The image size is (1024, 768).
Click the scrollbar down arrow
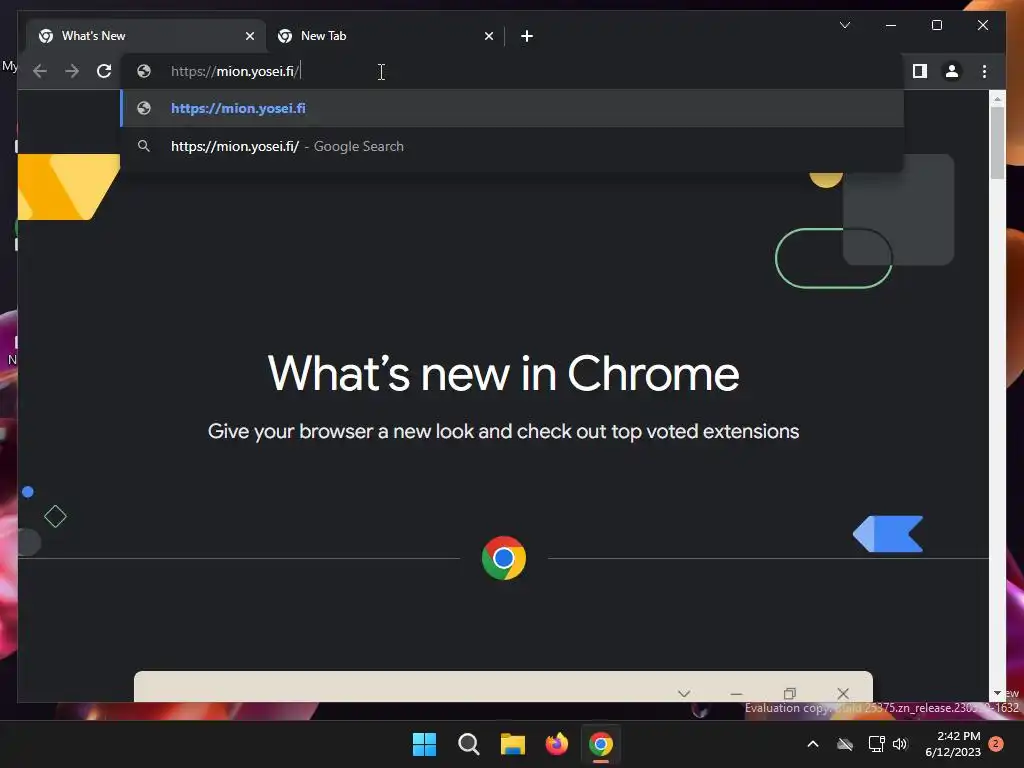(x=997, y=693)
